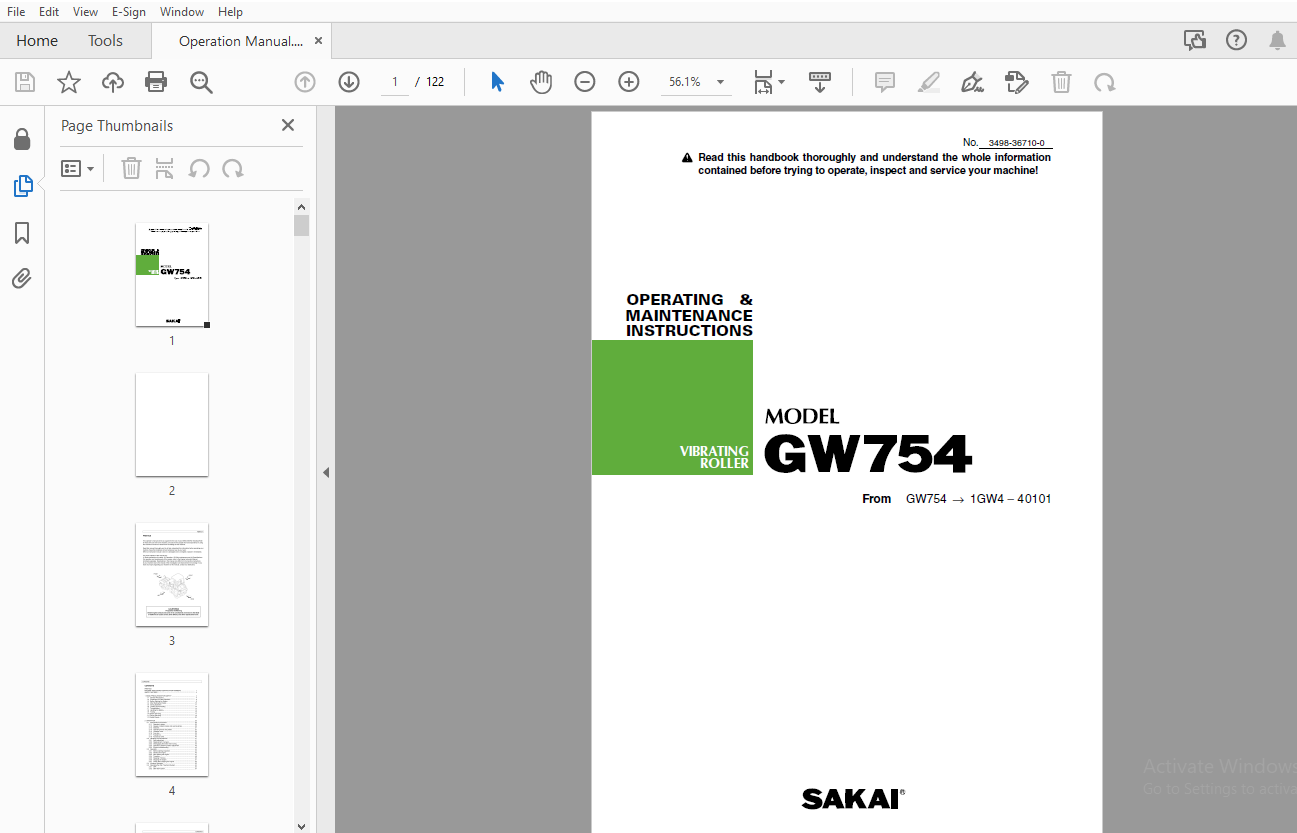The width and height of the screenshot is (1297, 833).
Task: Click the GW754 model title on the page
Action: [868, 454]
